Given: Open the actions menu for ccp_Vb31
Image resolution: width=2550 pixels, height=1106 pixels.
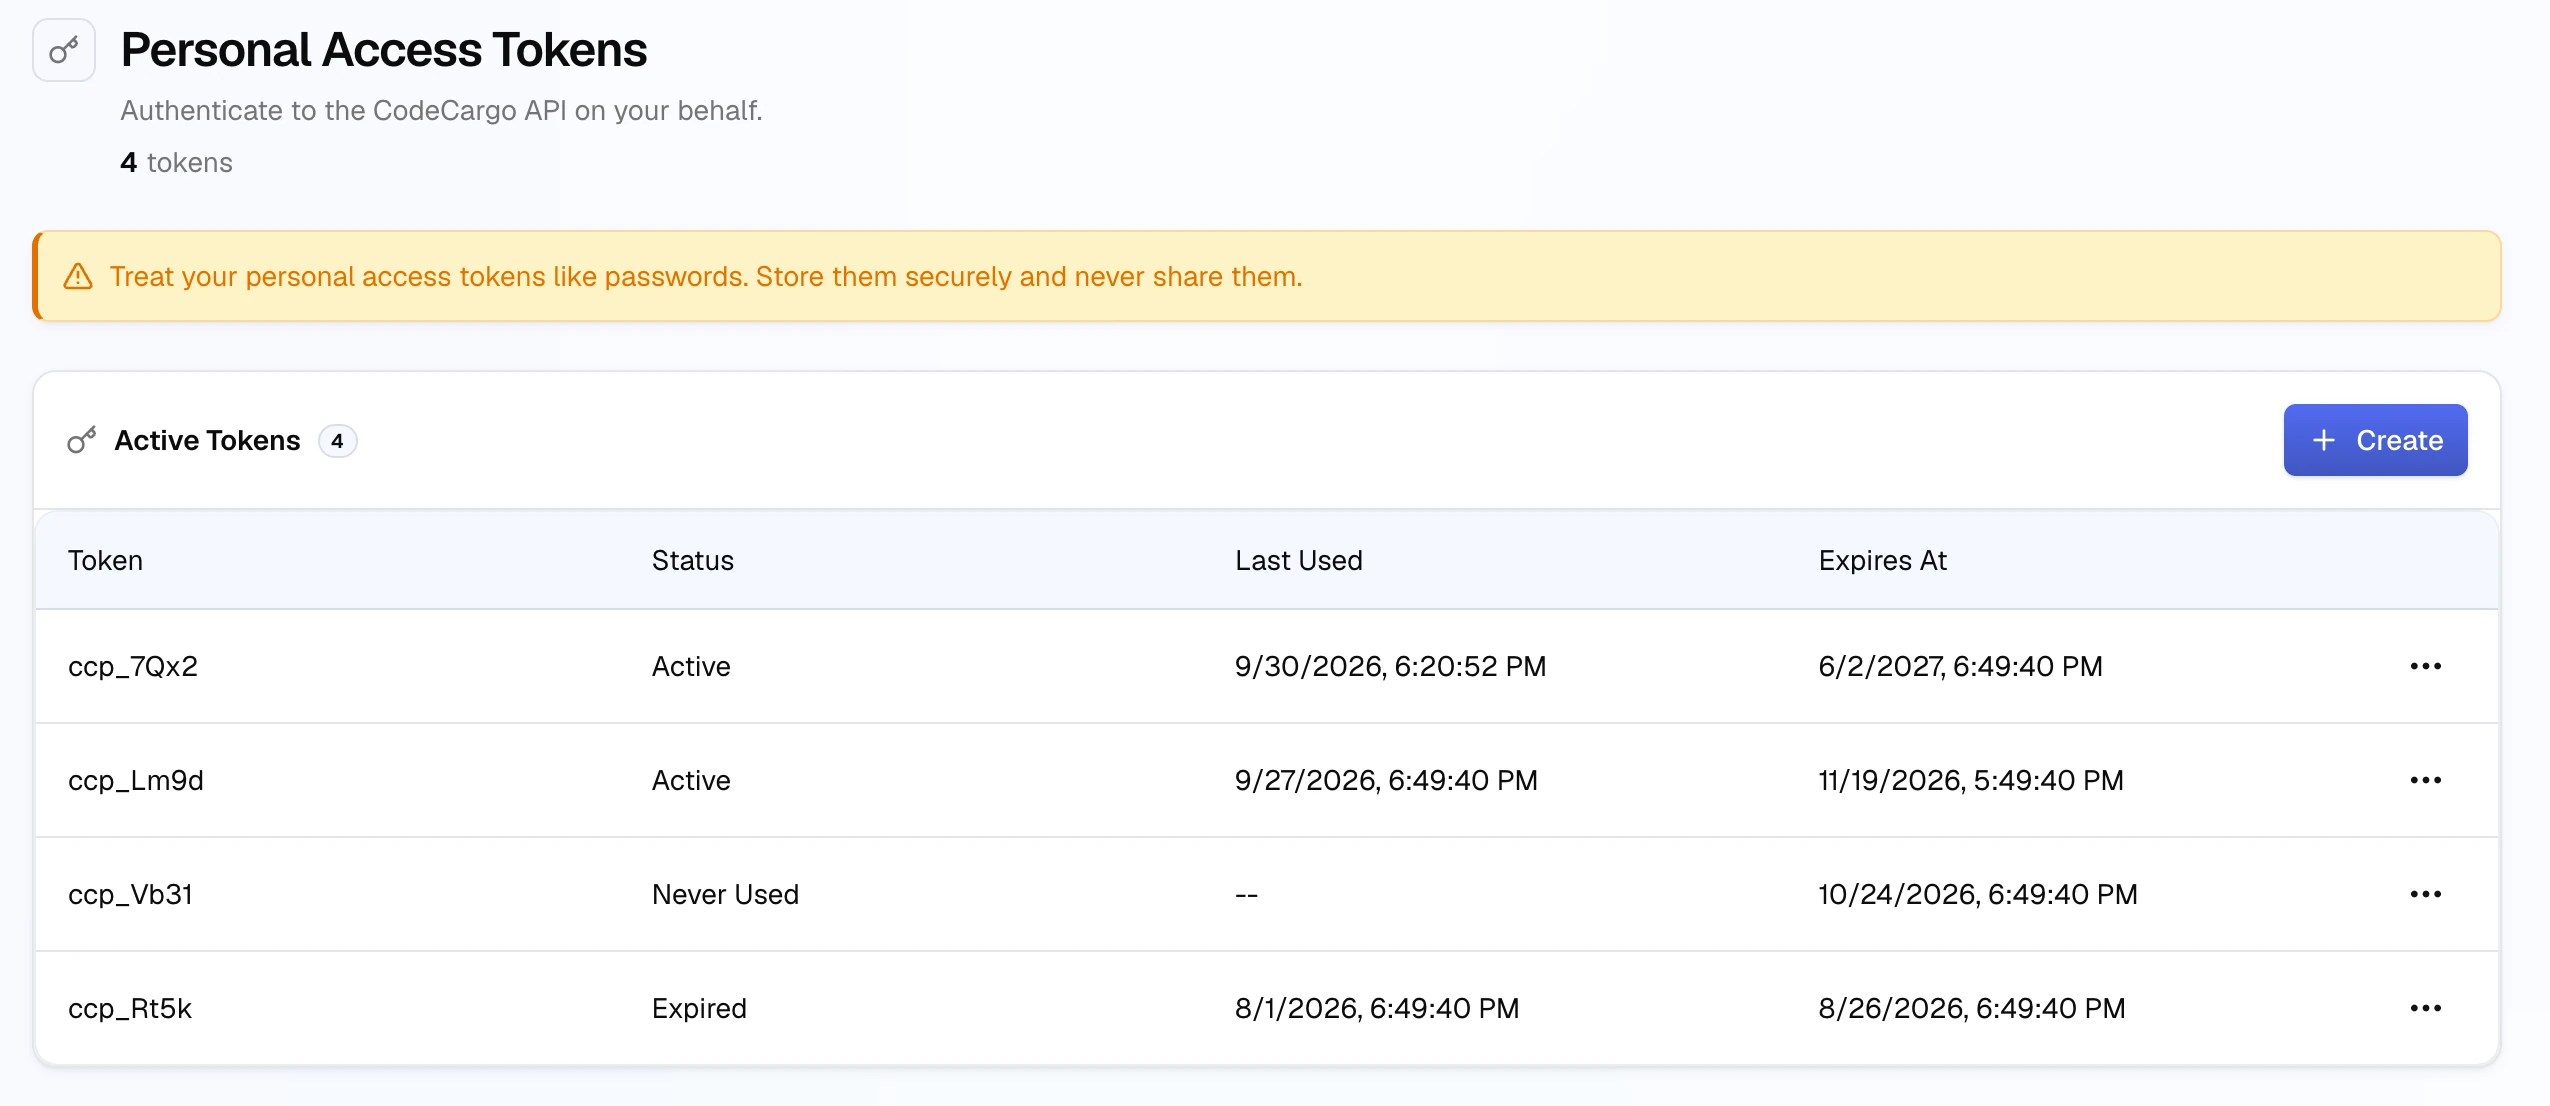Looking at the screenshot, I should 2425,894.
